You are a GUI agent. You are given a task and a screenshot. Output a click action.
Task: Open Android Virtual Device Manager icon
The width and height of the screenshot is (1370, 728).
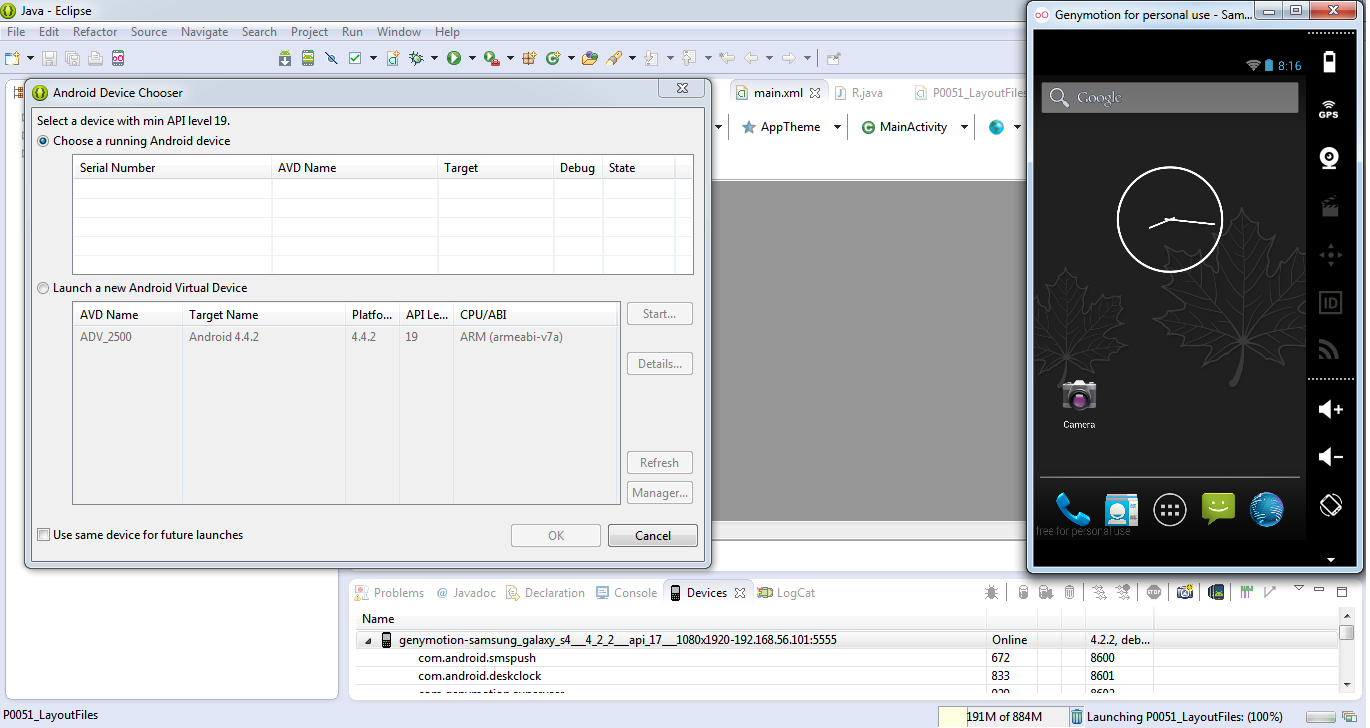pyautogui.click(x=308, y=58)
